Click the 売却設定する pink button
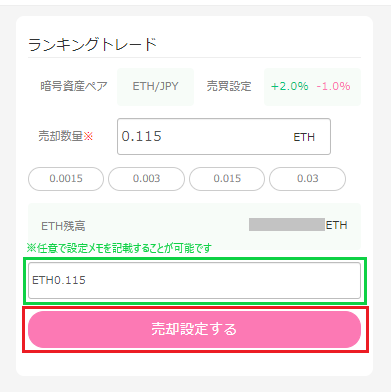The height and width of the screenshot is (392, 391). 194,329
